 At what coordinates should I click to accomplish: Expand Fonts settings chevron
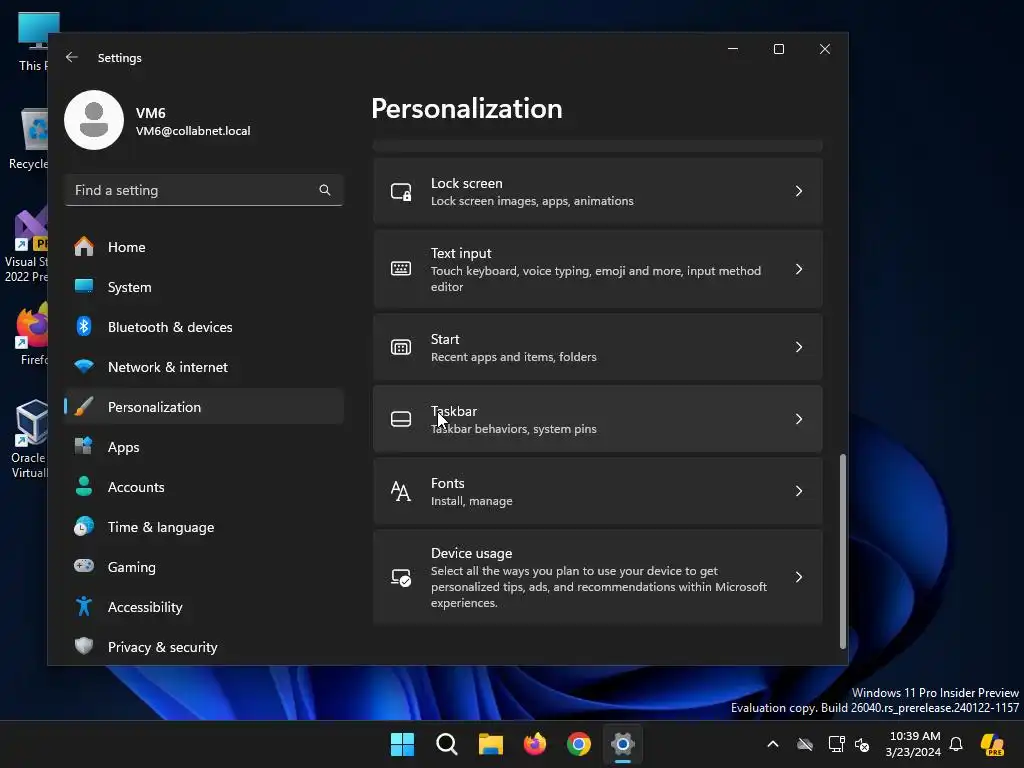coord(799,491)
